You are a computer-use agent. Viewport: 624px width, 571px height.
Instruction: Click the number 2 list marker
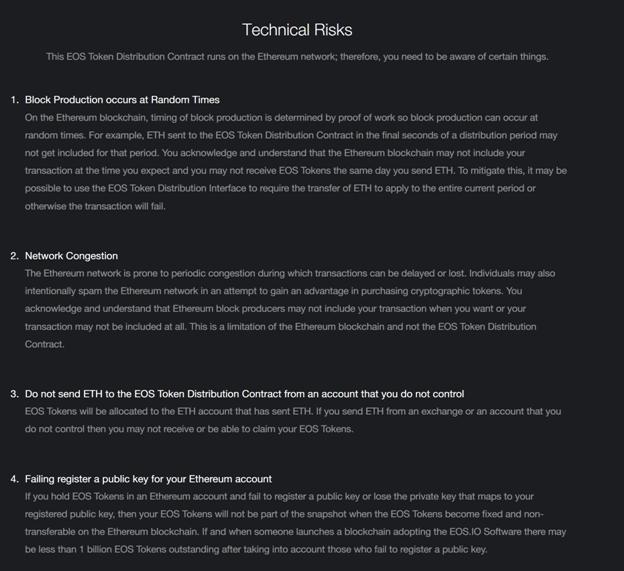(x=15, y=256)
